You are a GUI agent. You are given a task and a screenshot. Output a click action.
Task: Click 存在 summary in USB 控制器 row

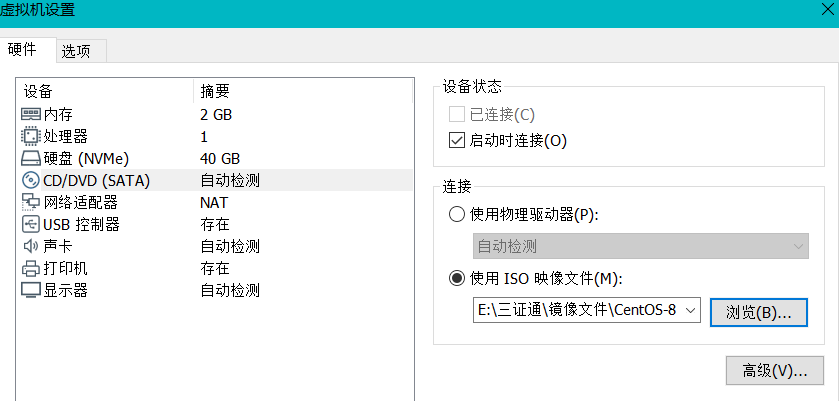click(215, 225)
